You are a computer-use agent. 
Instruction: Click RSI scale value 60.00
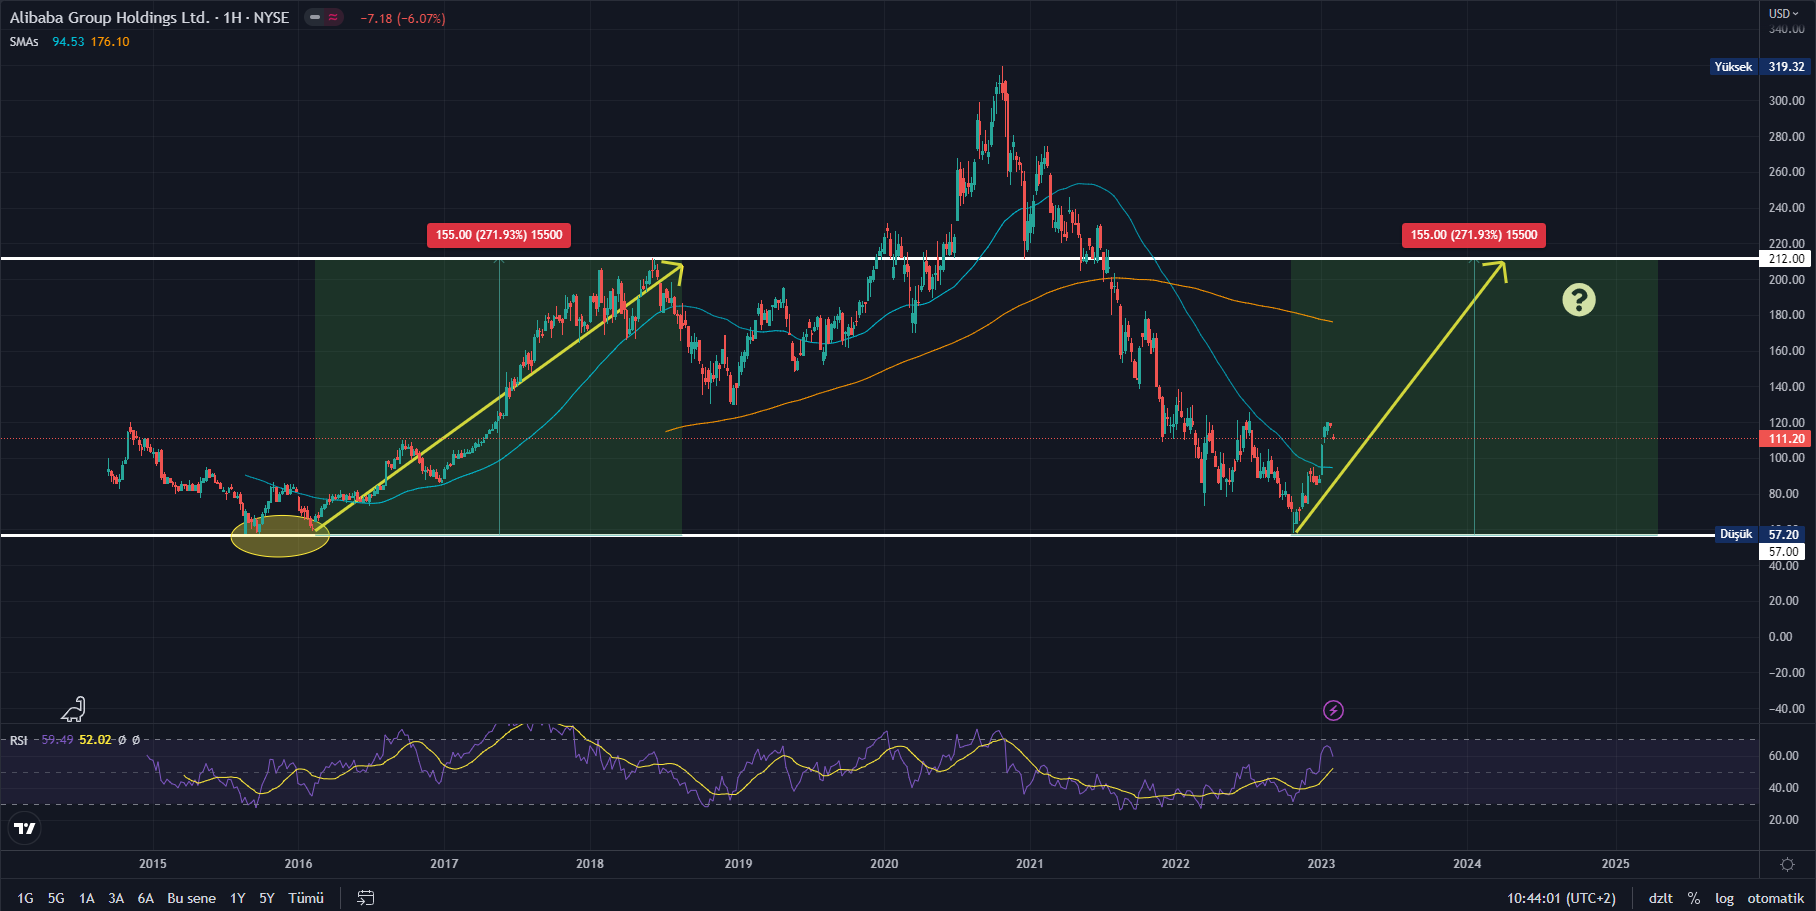pos(1784,756)
